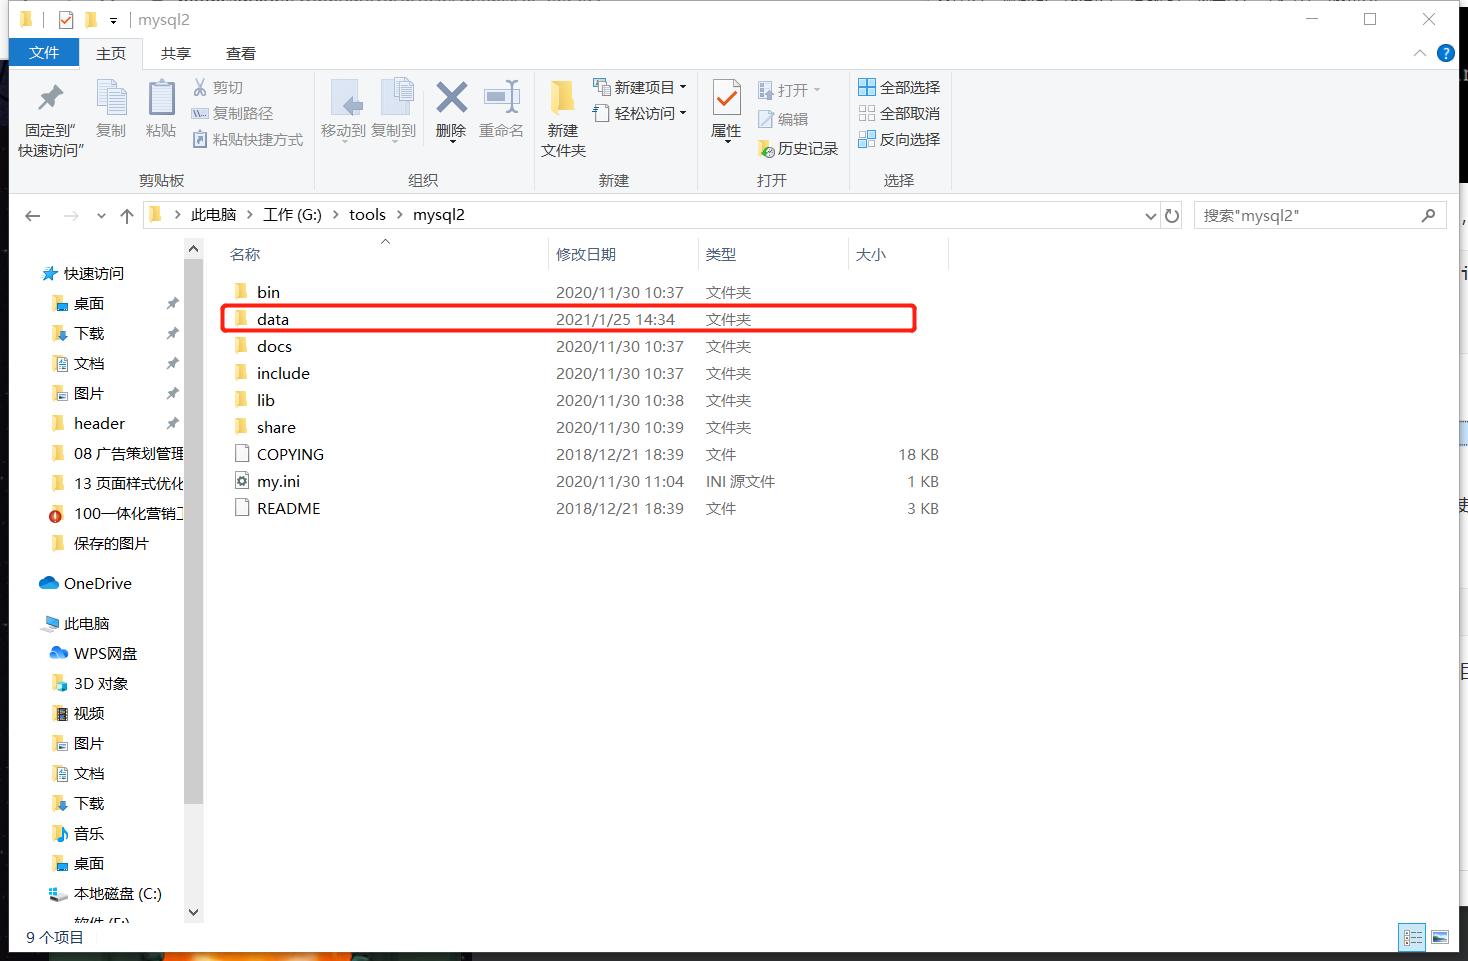Deselect all with 全部取消
The width and height of the screenshot is (1468, 961).
coord(899,114)
